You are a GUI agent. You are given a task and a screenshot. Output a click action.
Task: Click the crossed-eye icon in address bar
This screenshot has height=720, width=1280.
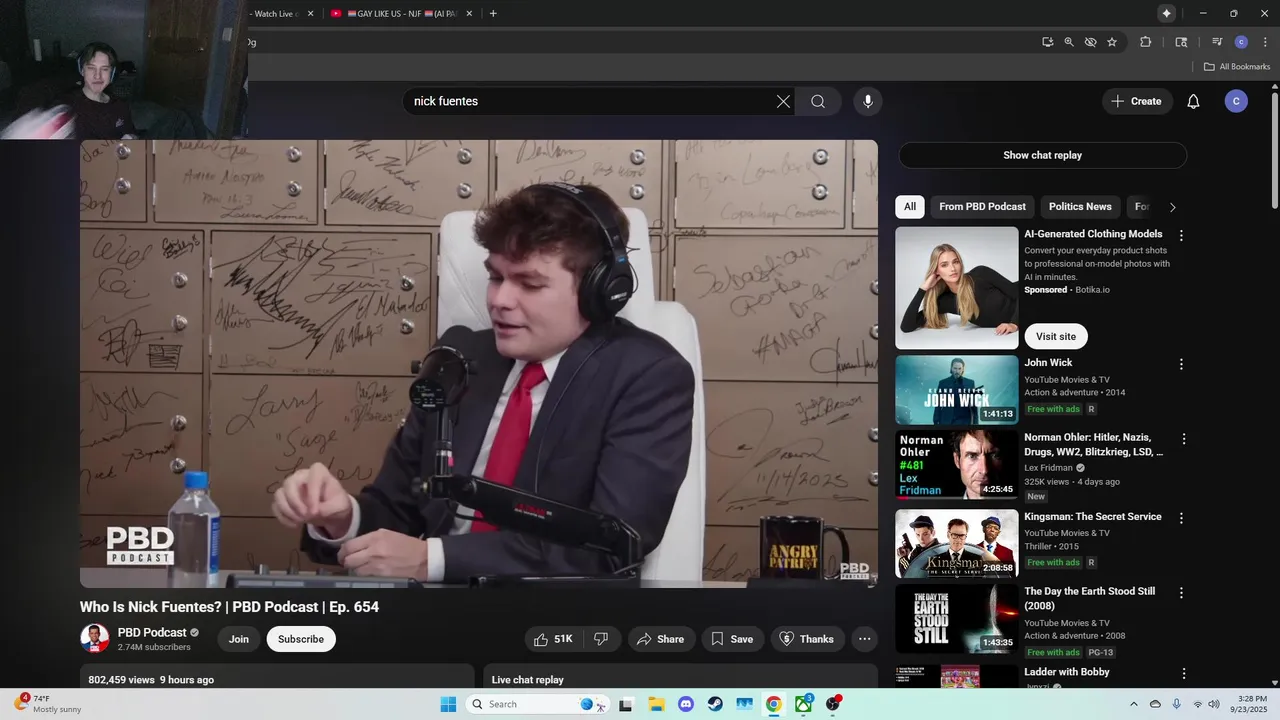pos(1091,42)
